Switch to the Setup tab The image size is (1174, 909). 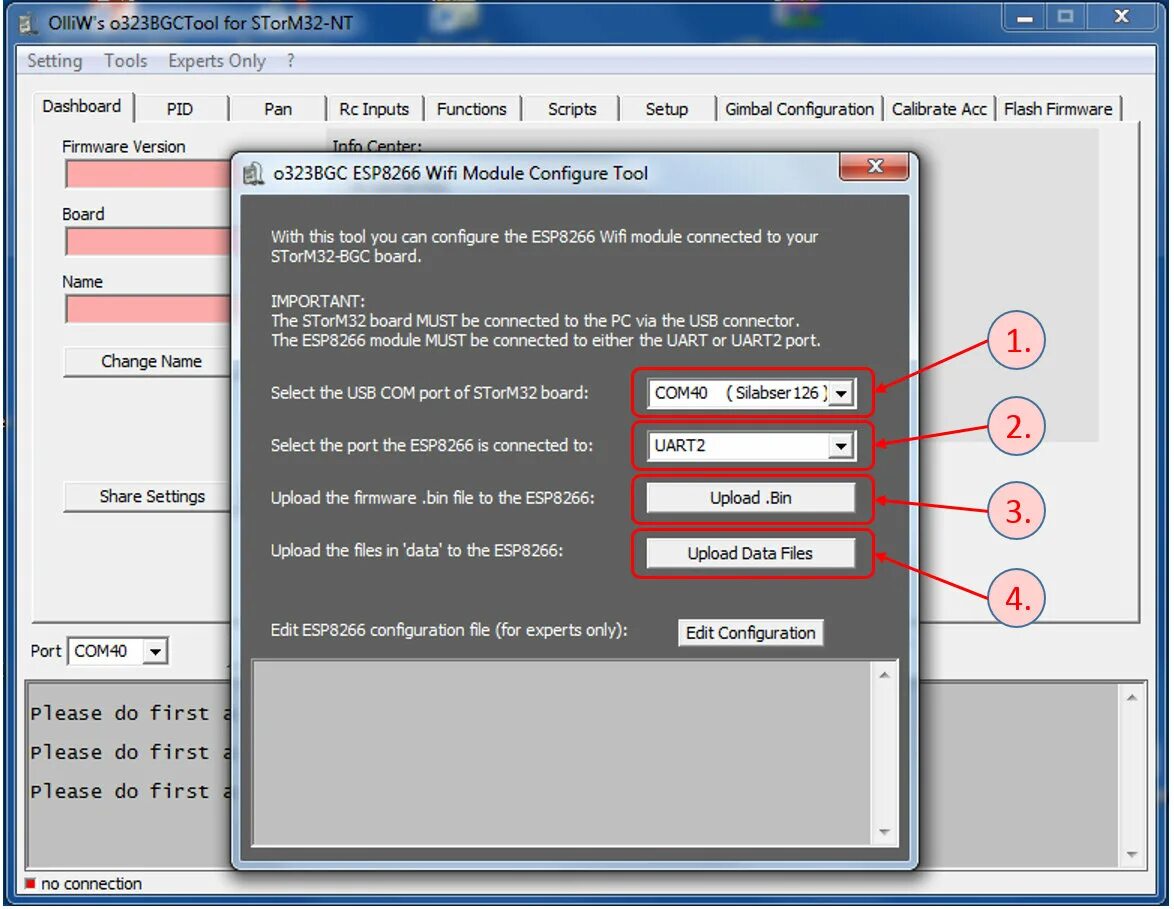tap(666, 109)
